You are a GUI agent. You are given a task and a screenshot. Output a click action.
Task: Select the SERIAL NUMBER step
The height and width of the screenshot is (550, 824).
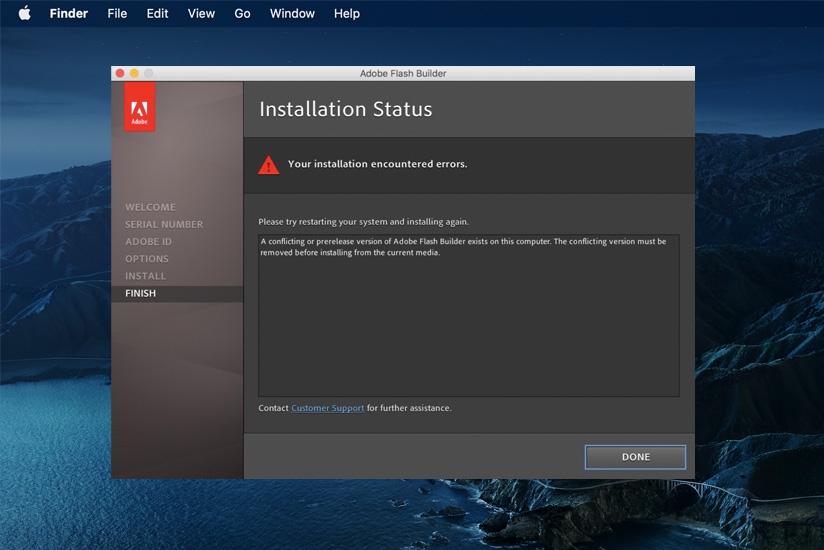[x=164, y=224]
